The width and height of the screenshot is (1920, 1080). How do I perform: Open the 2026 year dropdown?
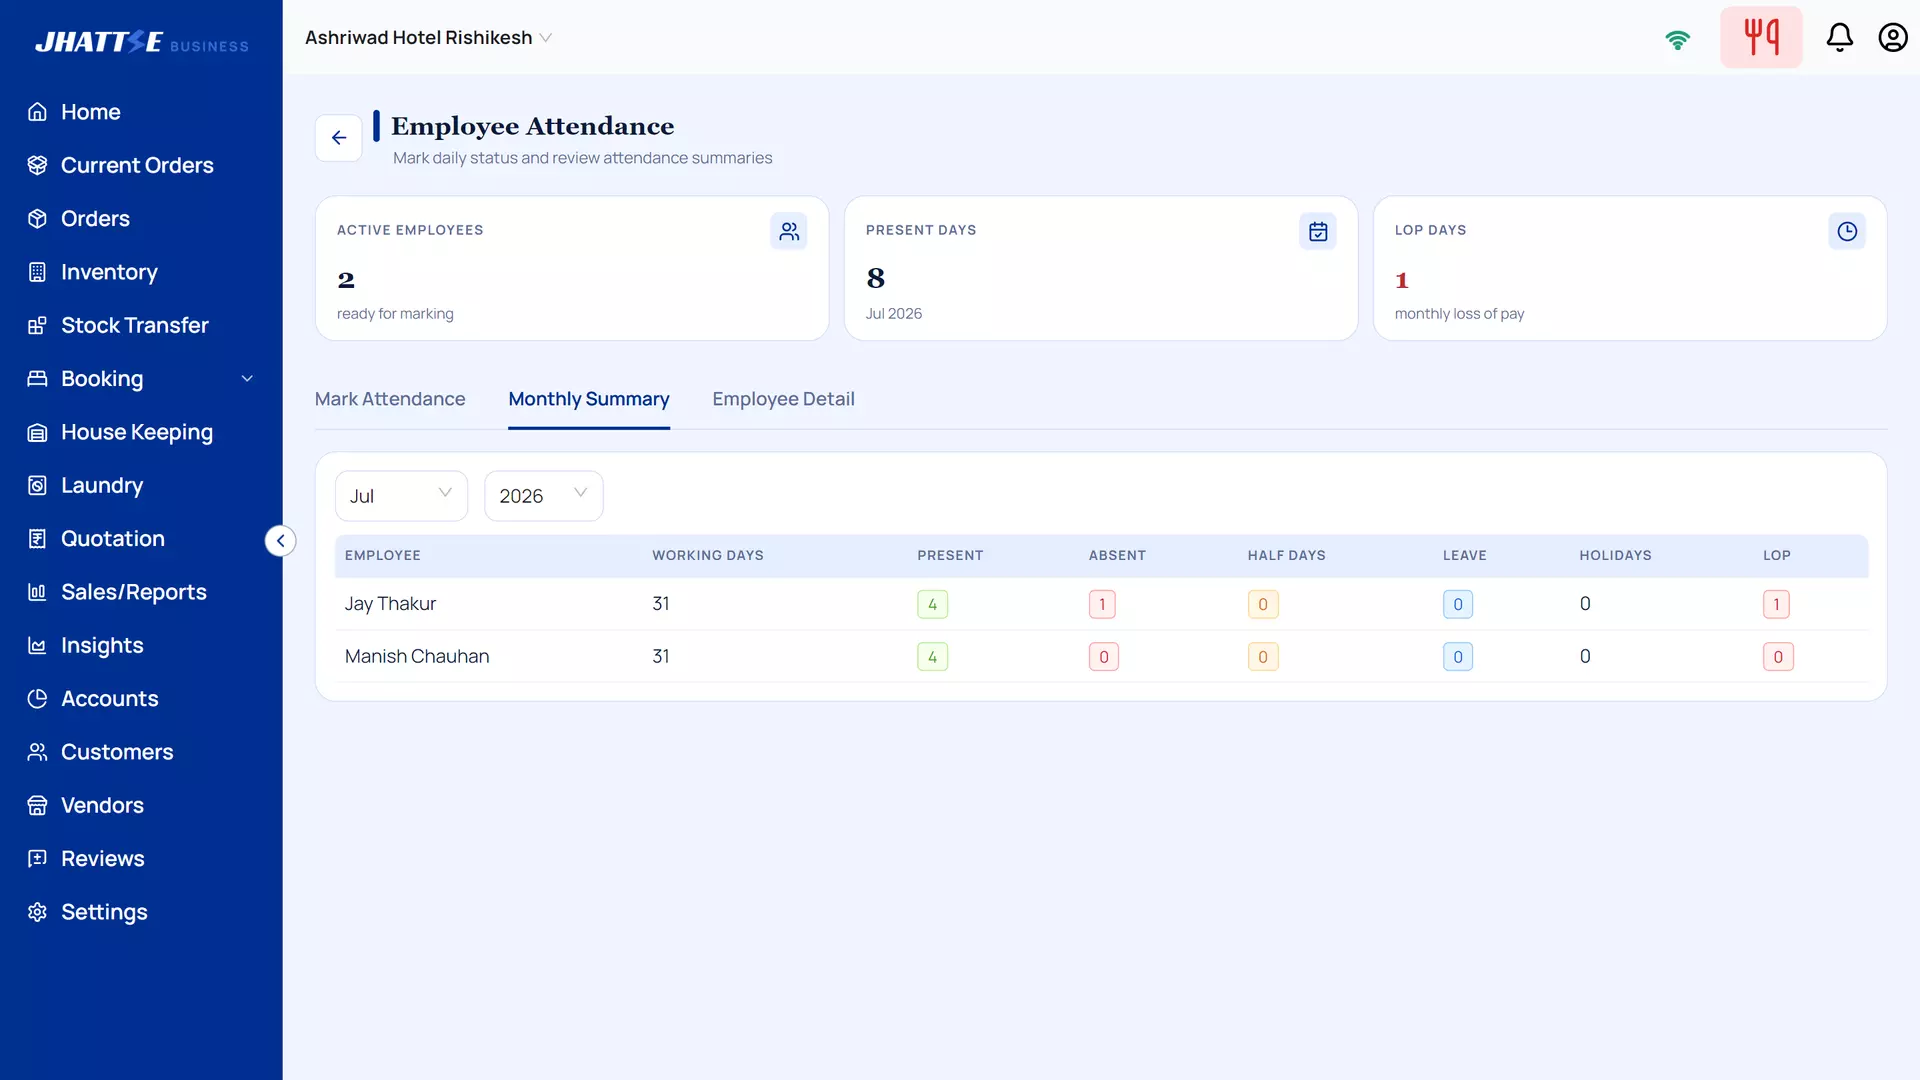click(x=543, y=496)
